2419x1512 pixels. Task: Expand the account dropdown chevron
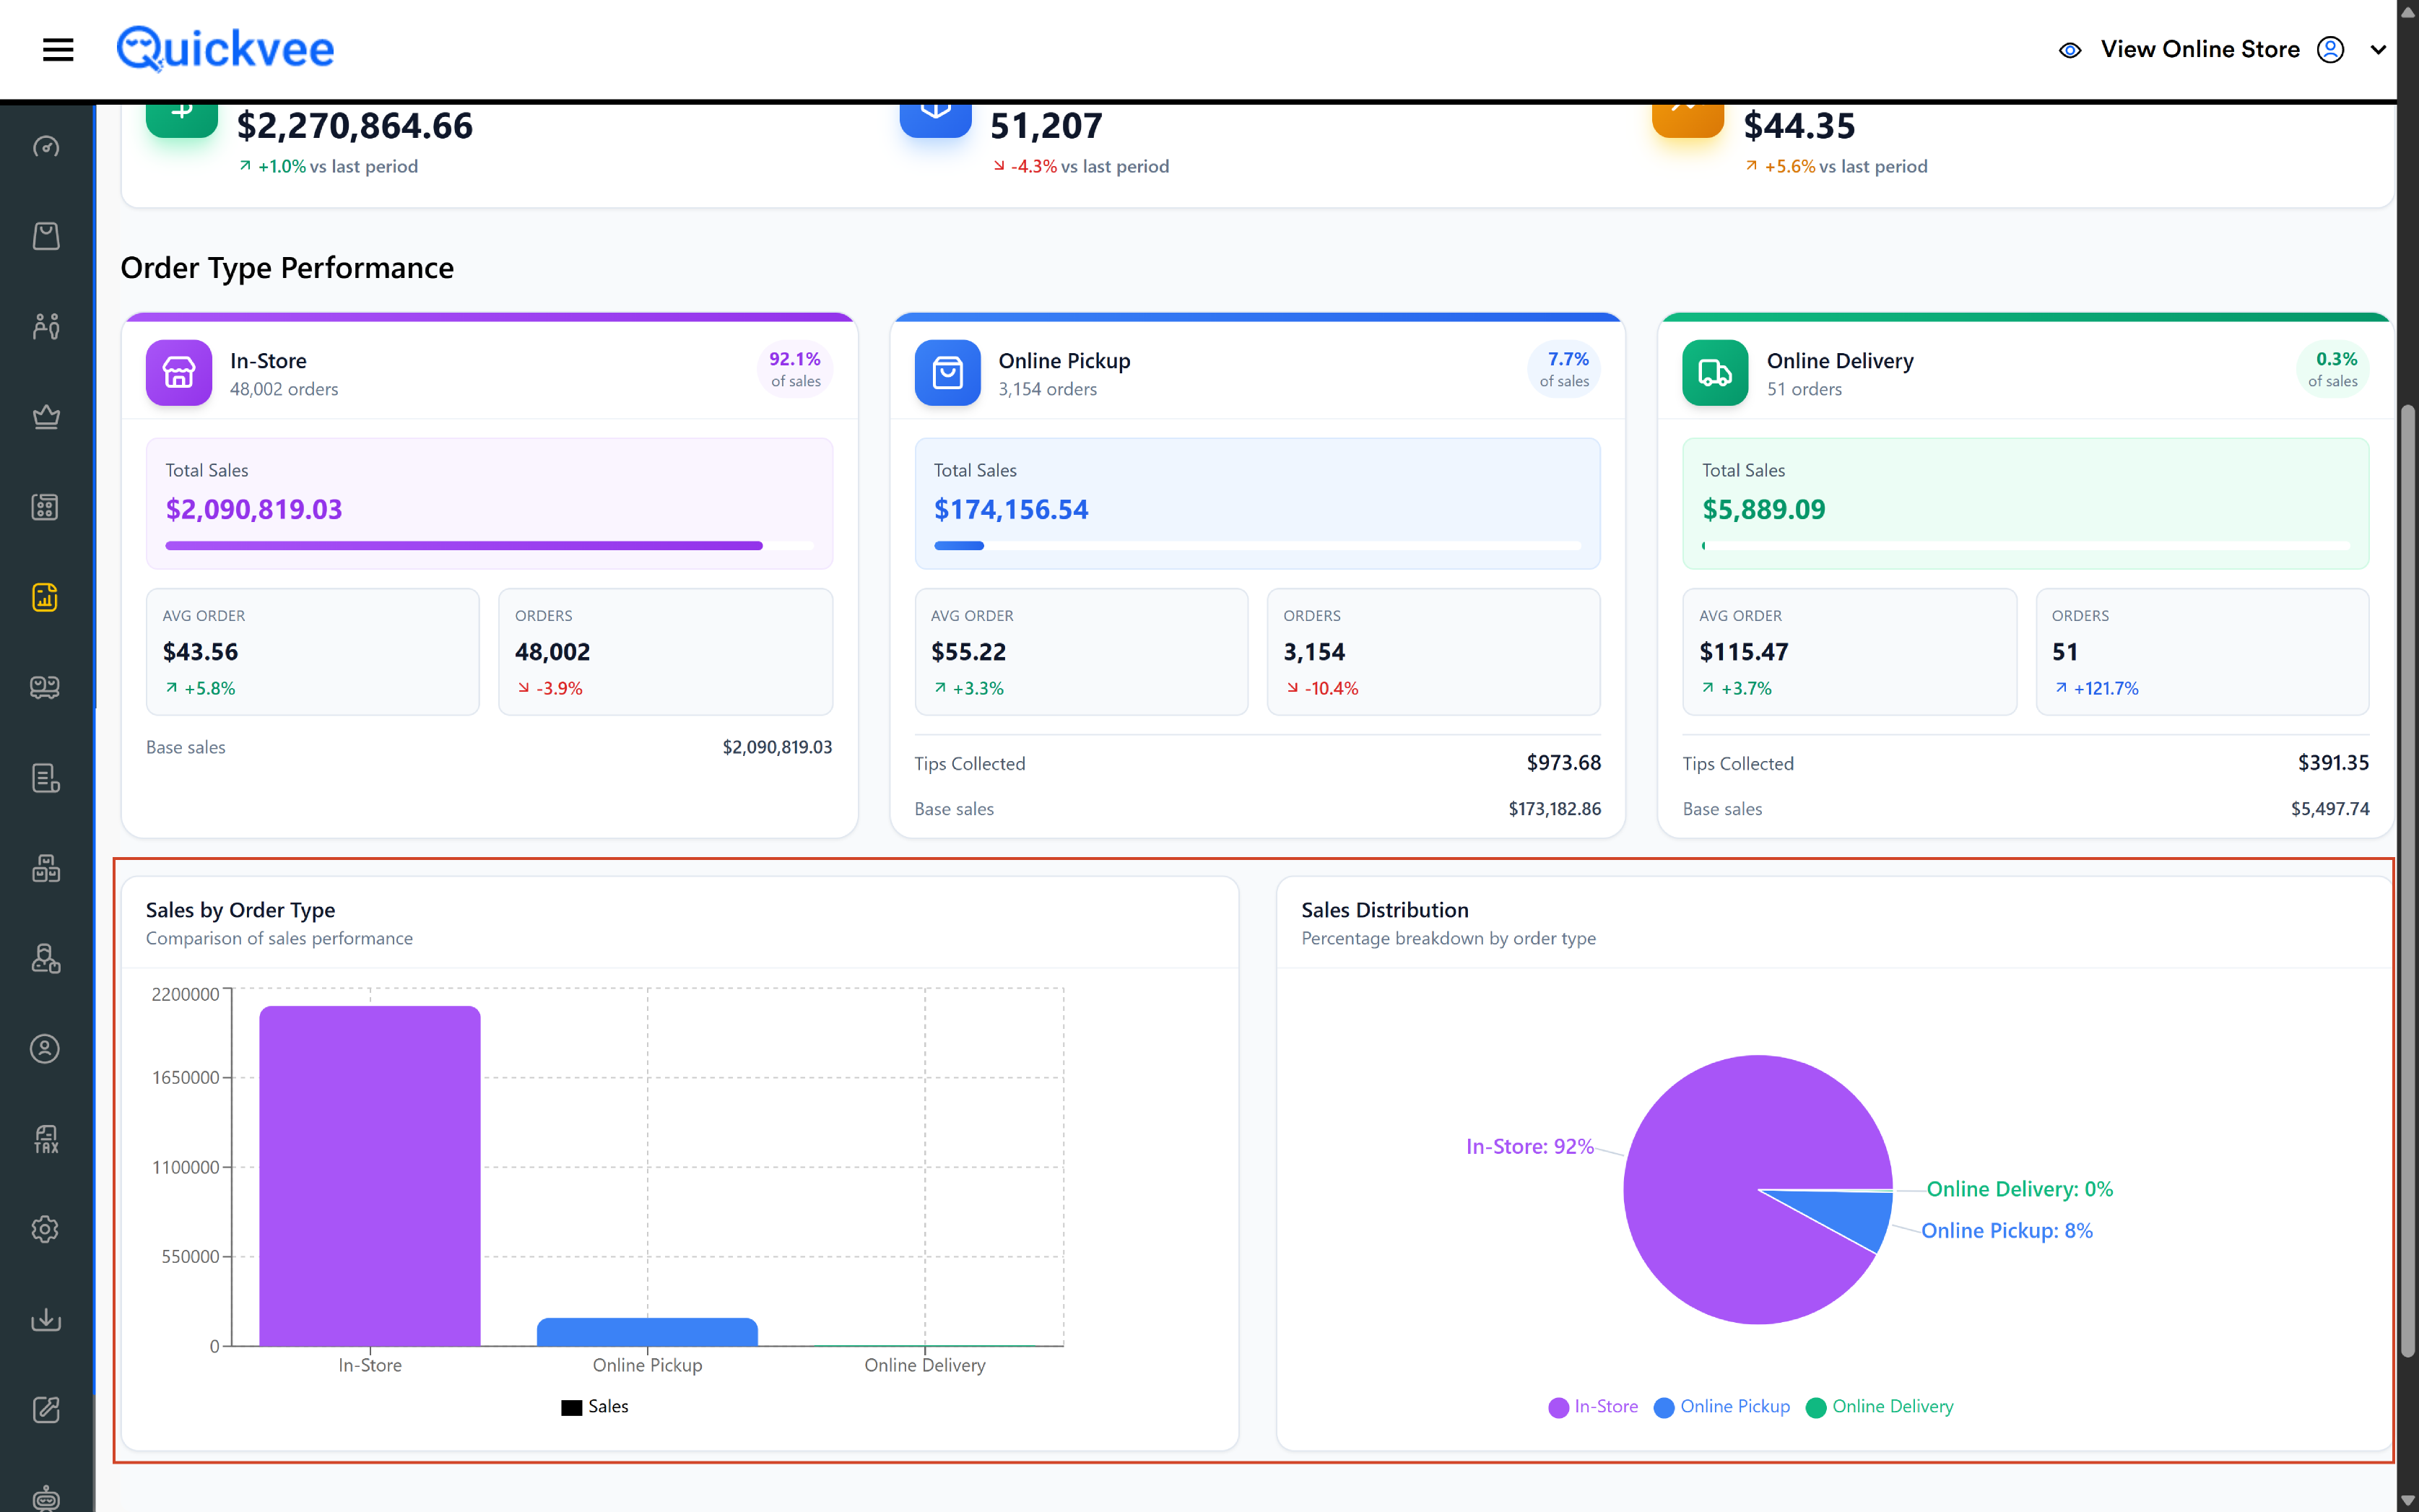[x=2378, y=50]
